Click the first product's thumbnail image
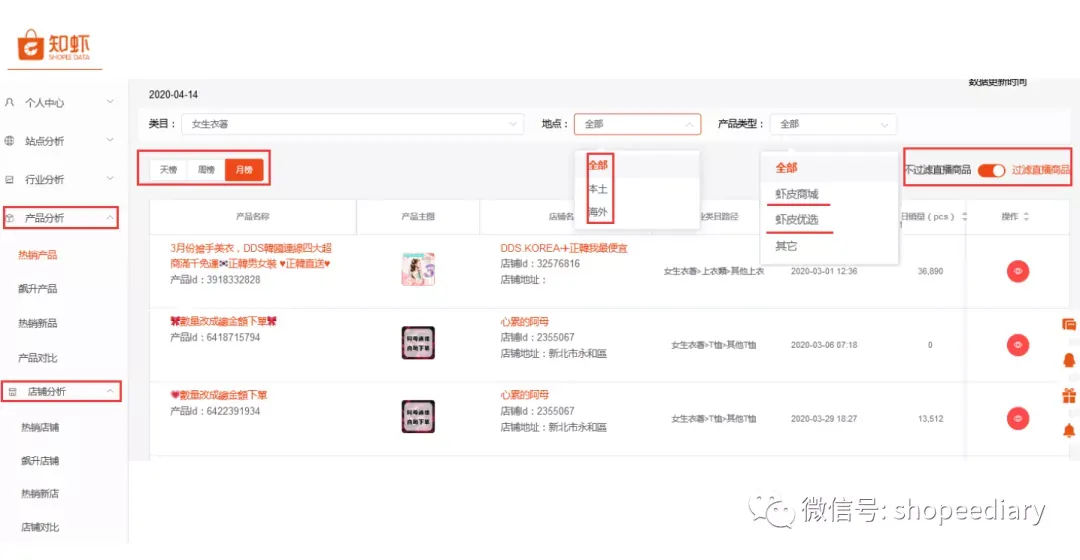1080x560 pixels. (x=418, y=269)
